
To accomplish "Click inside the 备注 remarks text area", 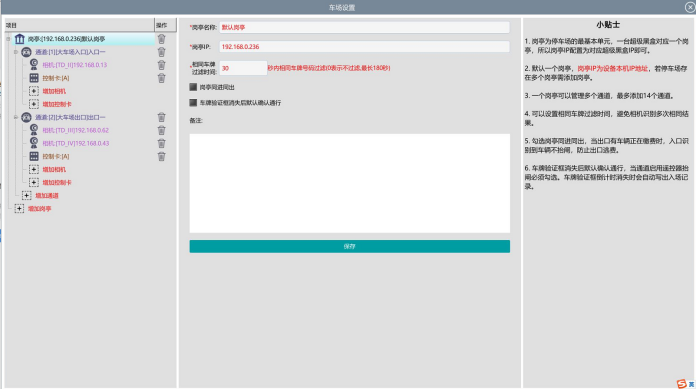I will pos(350,183).
